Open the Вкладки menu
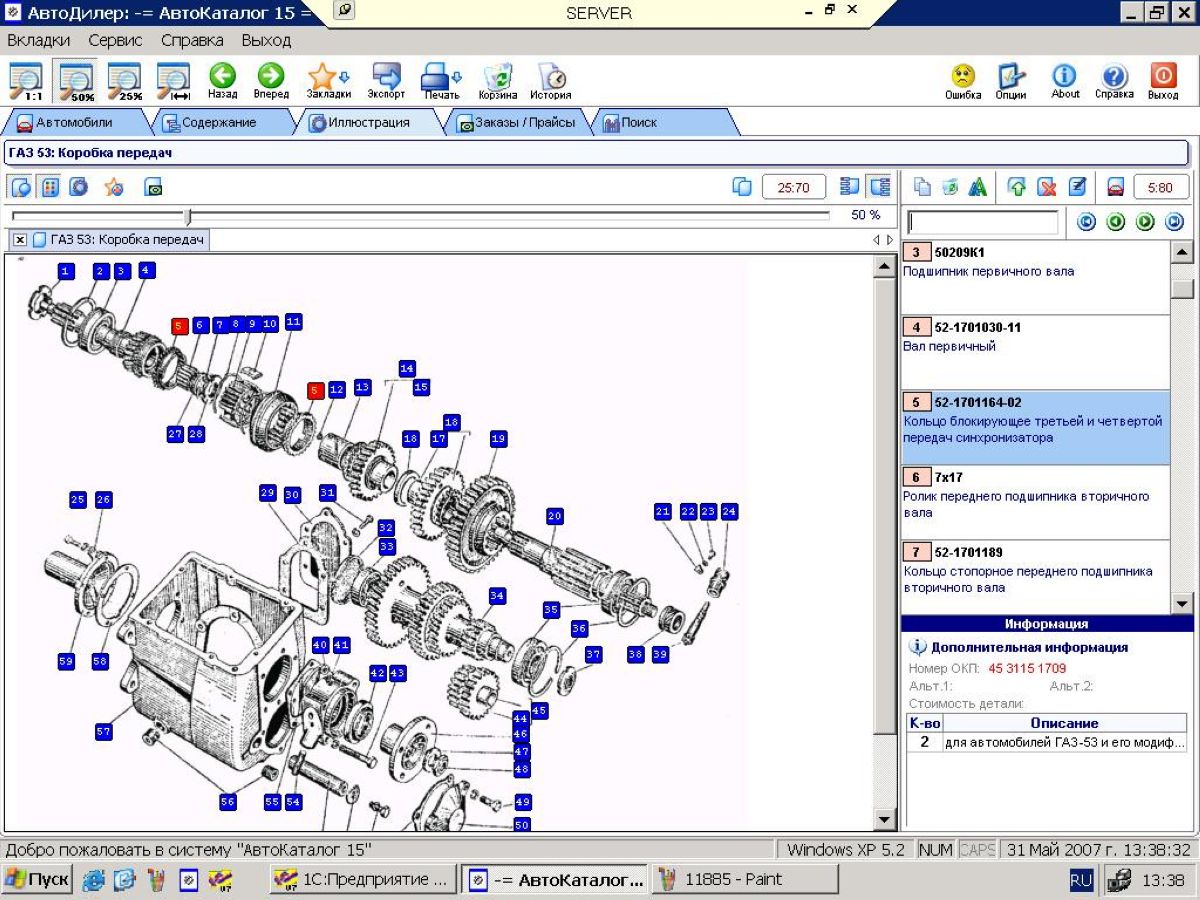The image size is (1200, 900). coord(39,40)
